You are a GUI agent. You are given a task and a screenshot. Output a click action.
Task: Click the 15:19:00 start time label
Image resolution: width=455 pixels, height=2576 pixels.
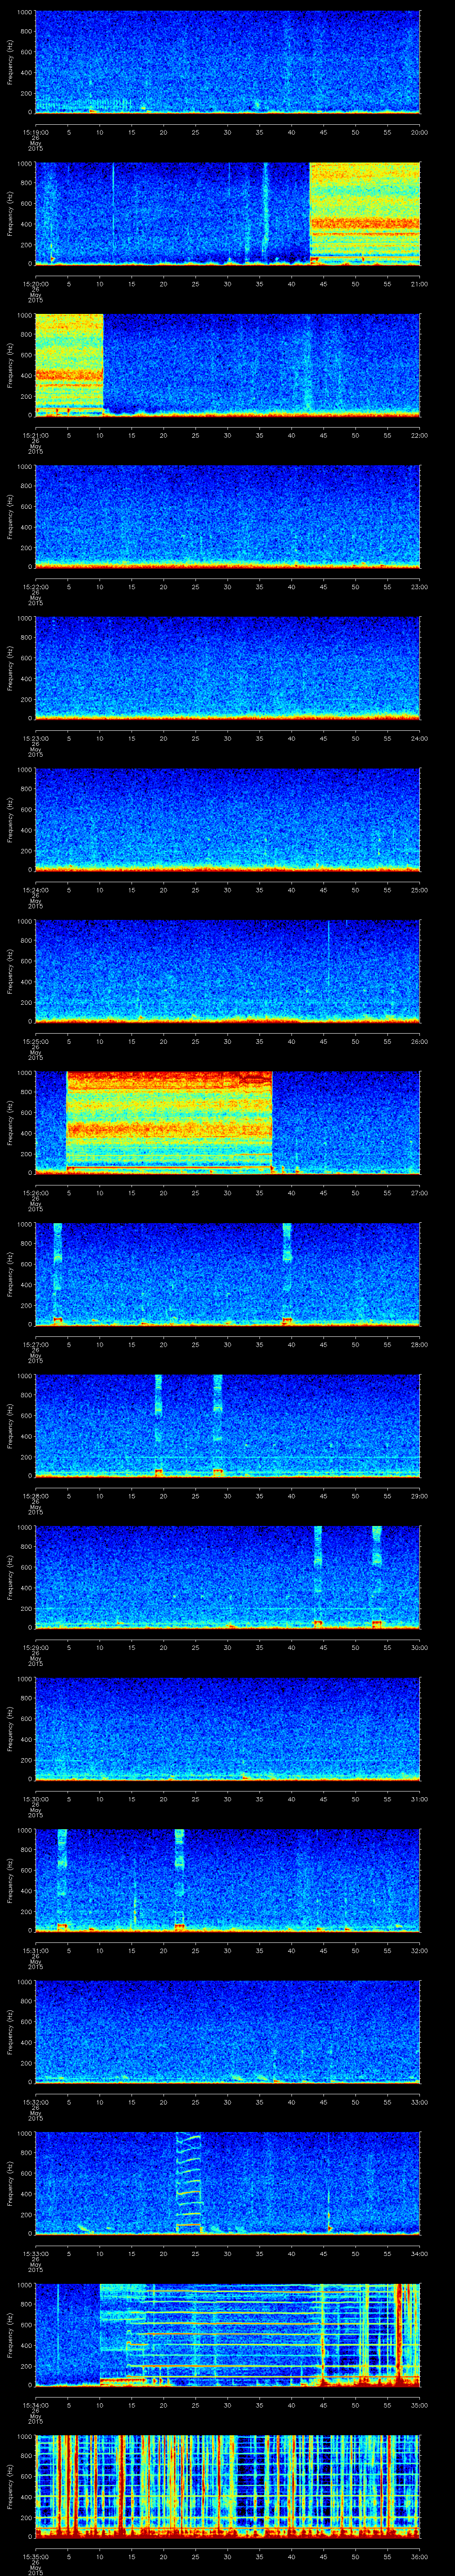(x=35, y=132)
